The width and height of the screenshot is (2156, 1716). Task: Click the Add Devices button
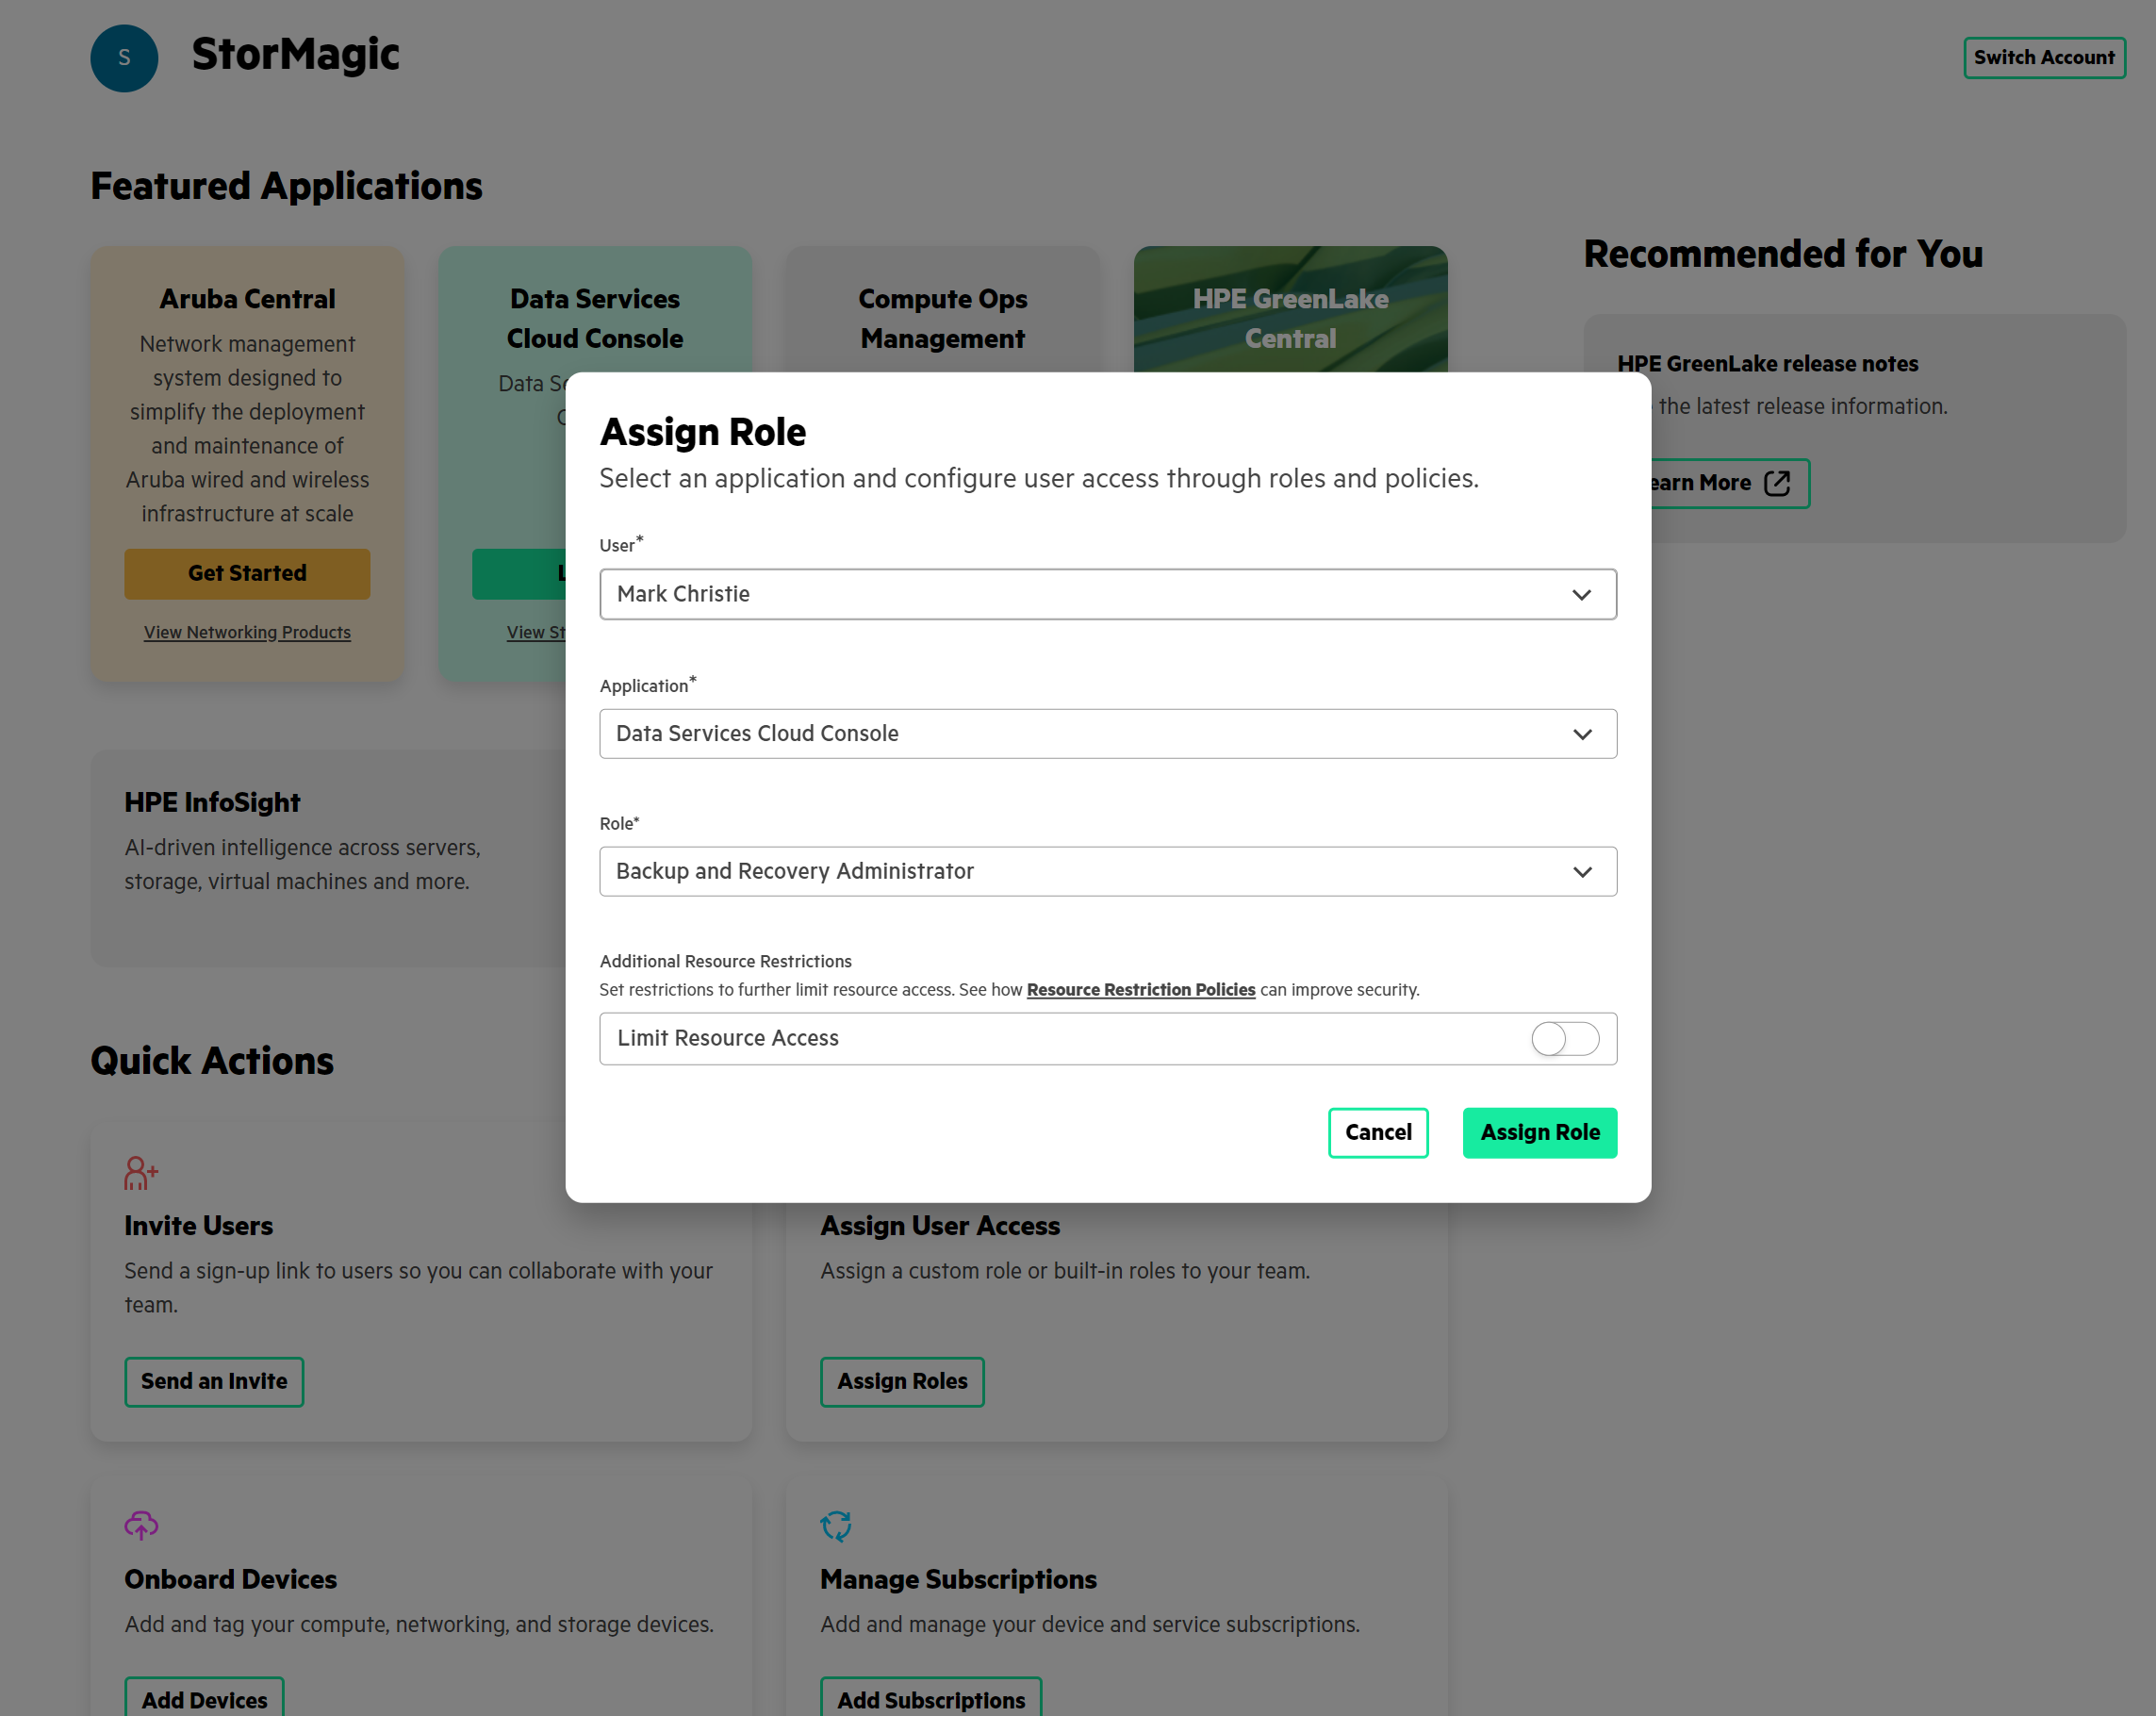coord(204,1698)
